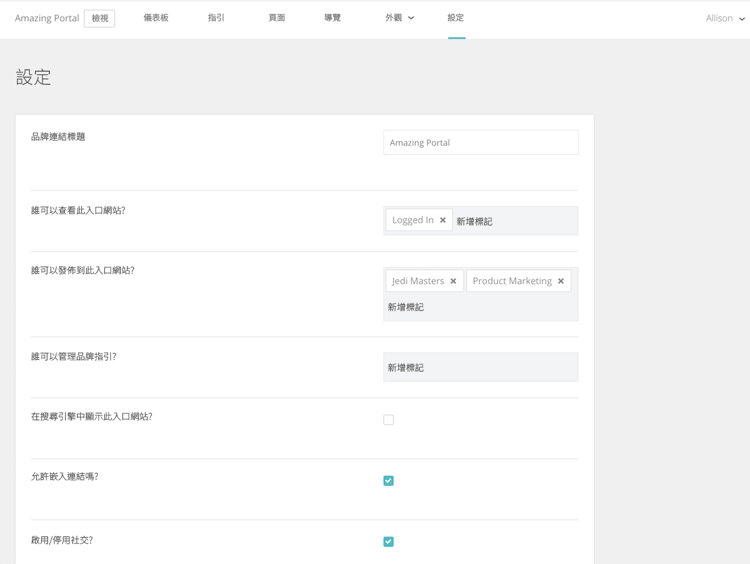Remove the Jedi Masters tag

pos(453,281)
